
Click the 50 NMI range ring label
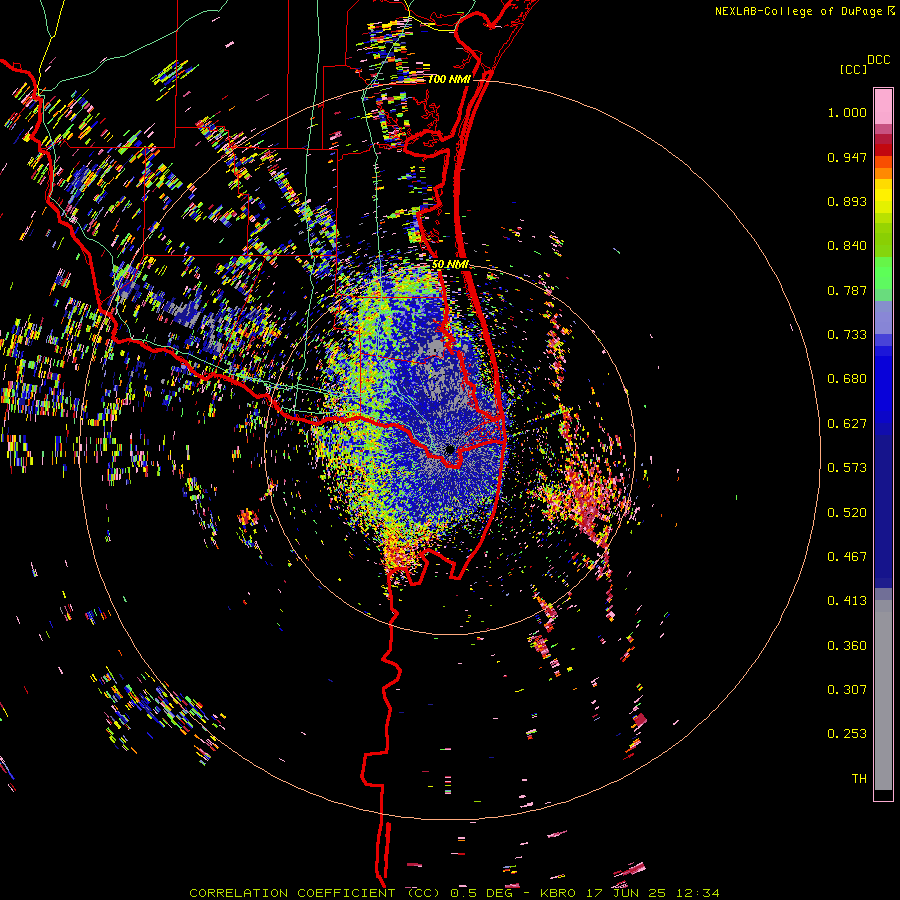tap(450, 264)
